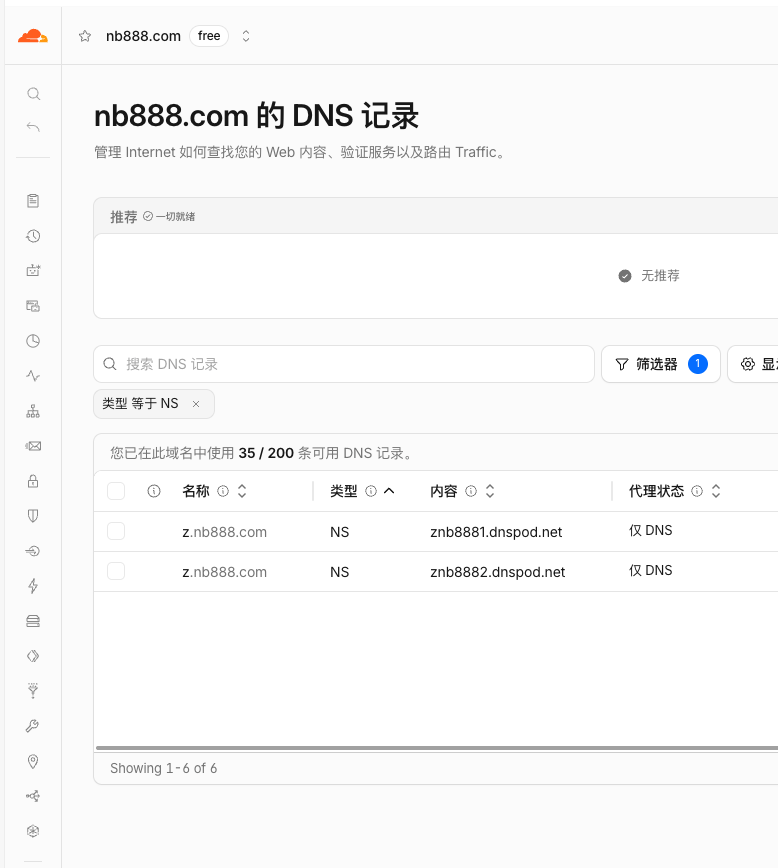778x868 pixels.
Task: Click the 一切就绪 status label
Action: click(x=175, y=217)
